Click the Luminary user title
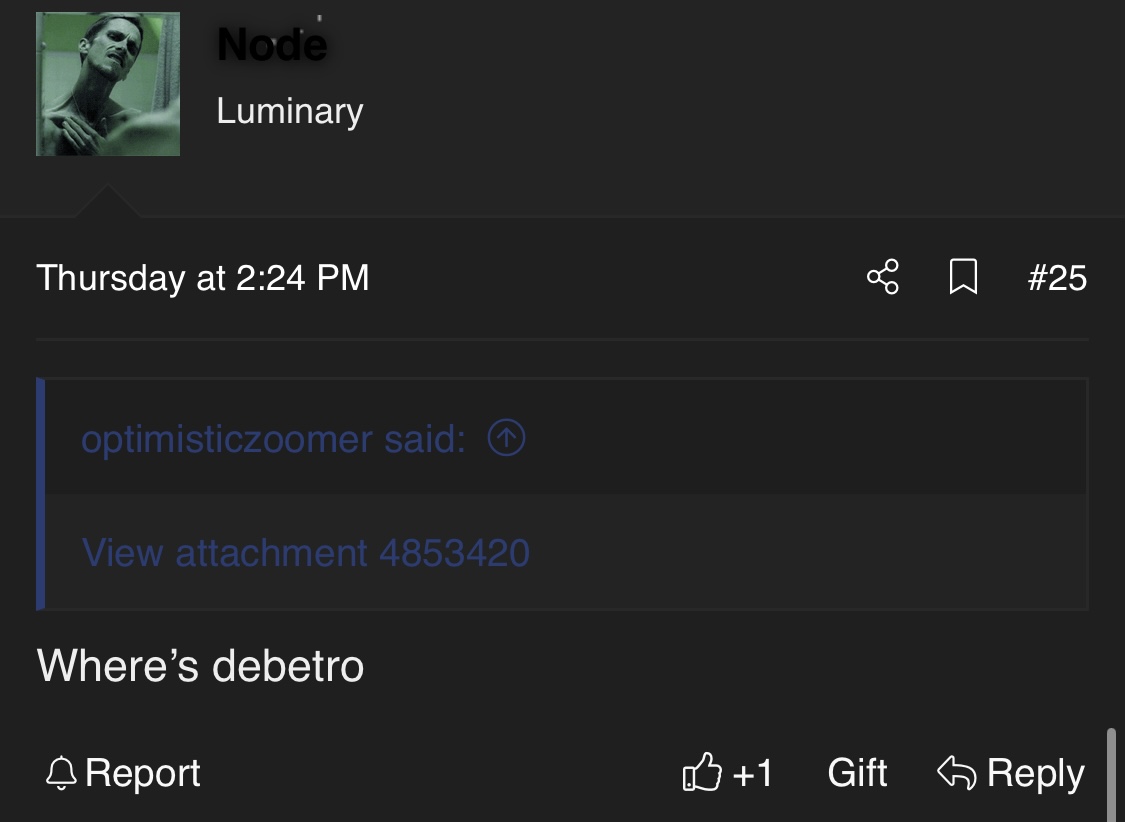Screen dimensions: 1125x822 tap(289, 111)
